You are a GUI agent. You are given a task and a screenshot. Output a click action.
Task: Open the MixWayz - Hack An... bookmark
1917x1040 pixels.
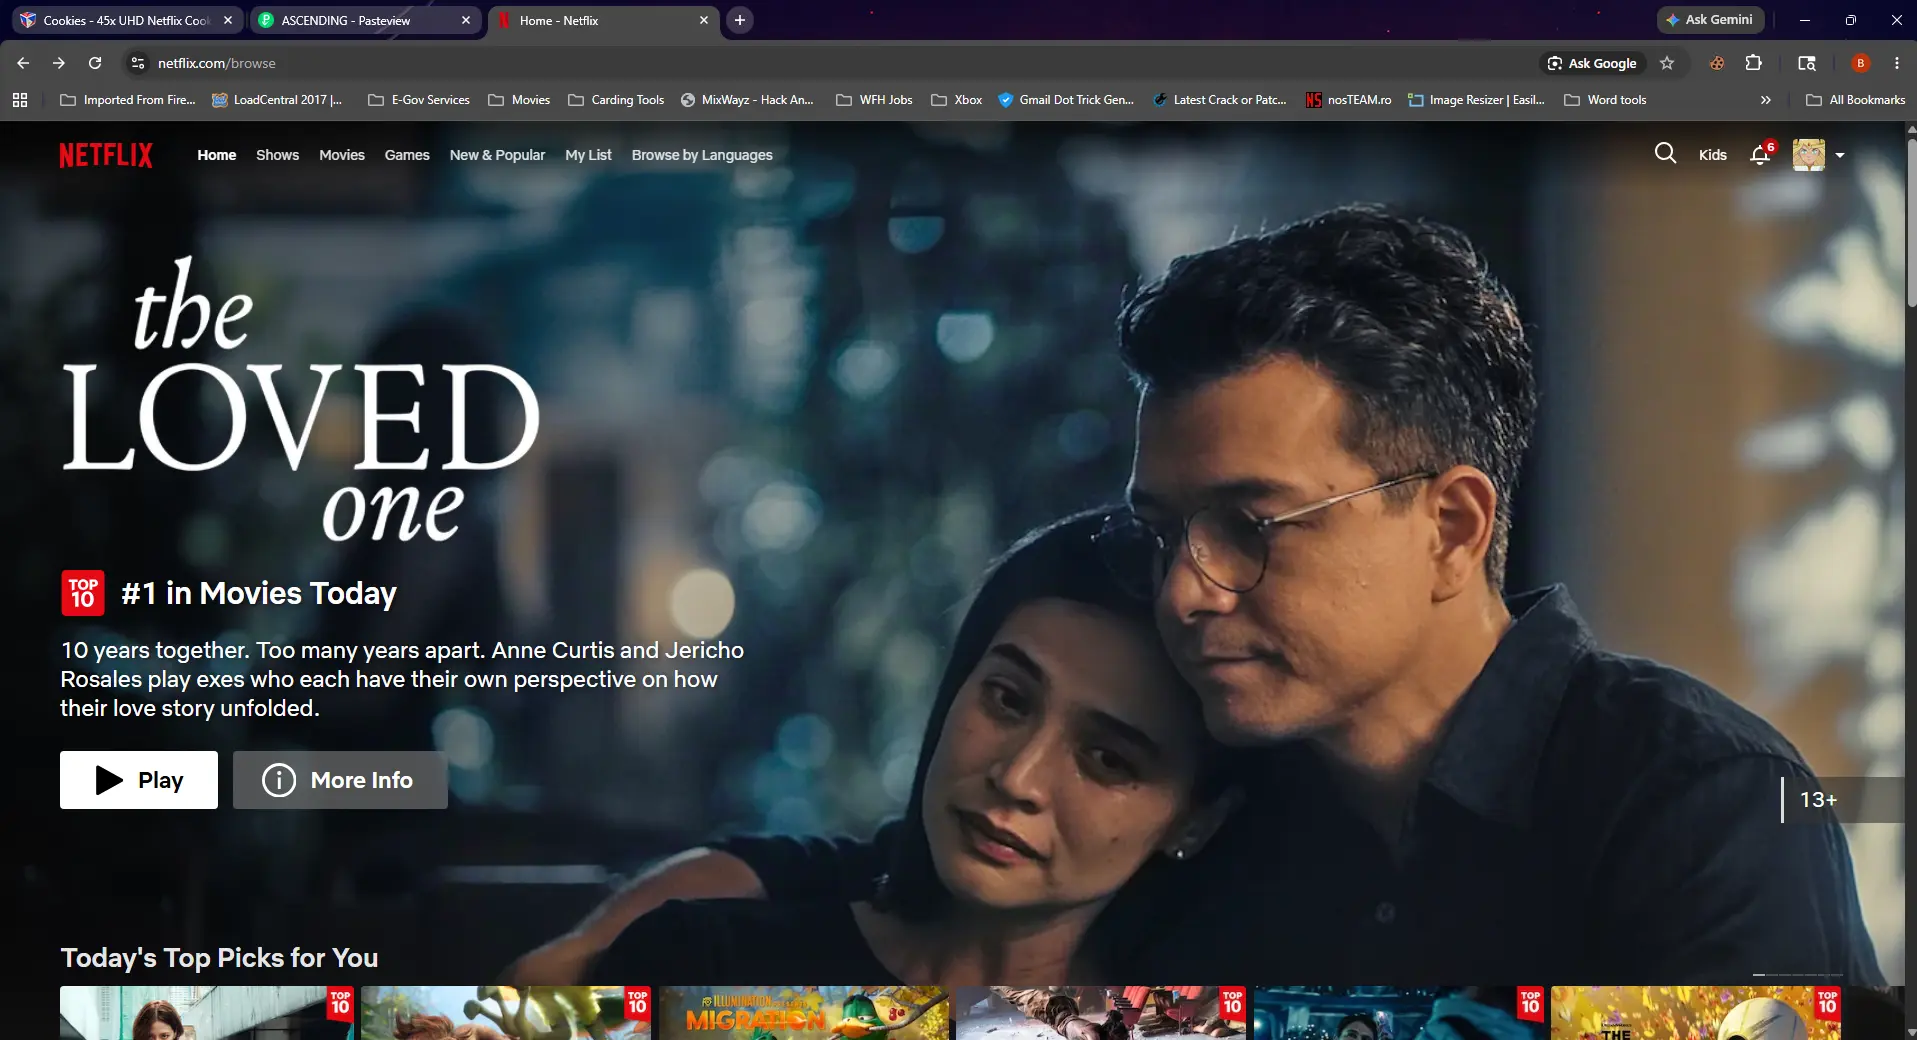click(747, 100)
